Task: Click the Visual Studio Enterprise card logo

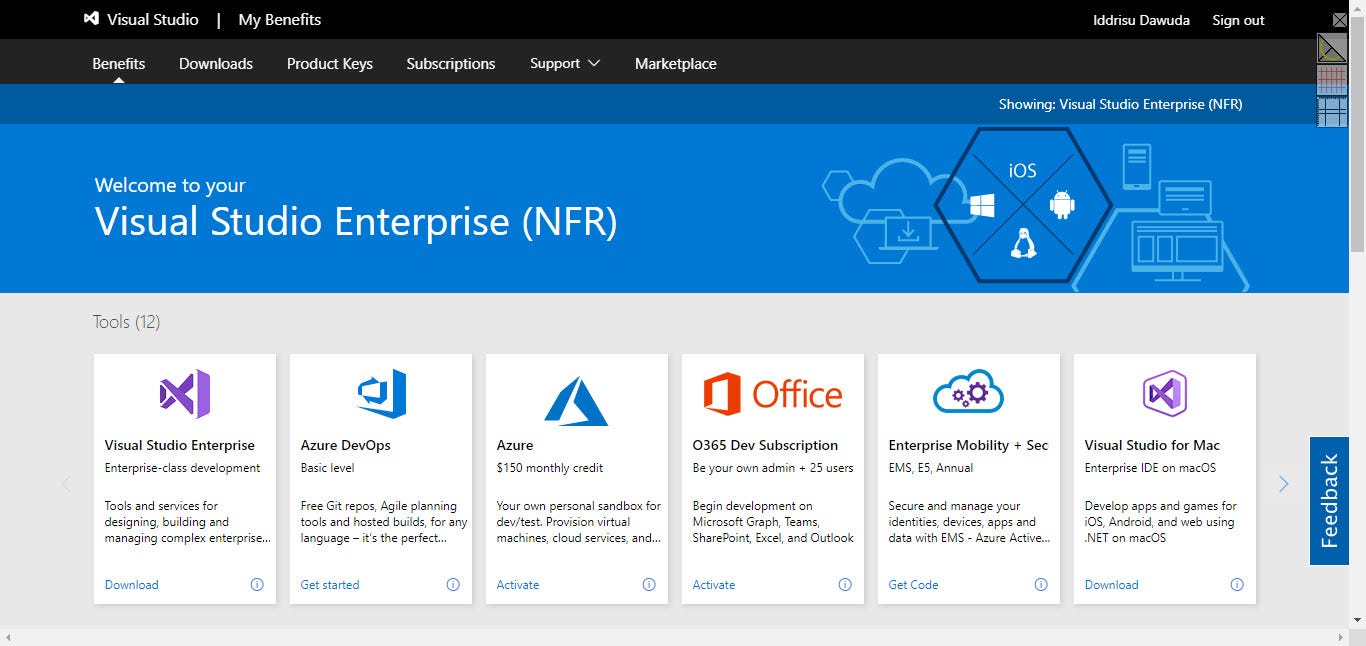Action: point(185,394)
